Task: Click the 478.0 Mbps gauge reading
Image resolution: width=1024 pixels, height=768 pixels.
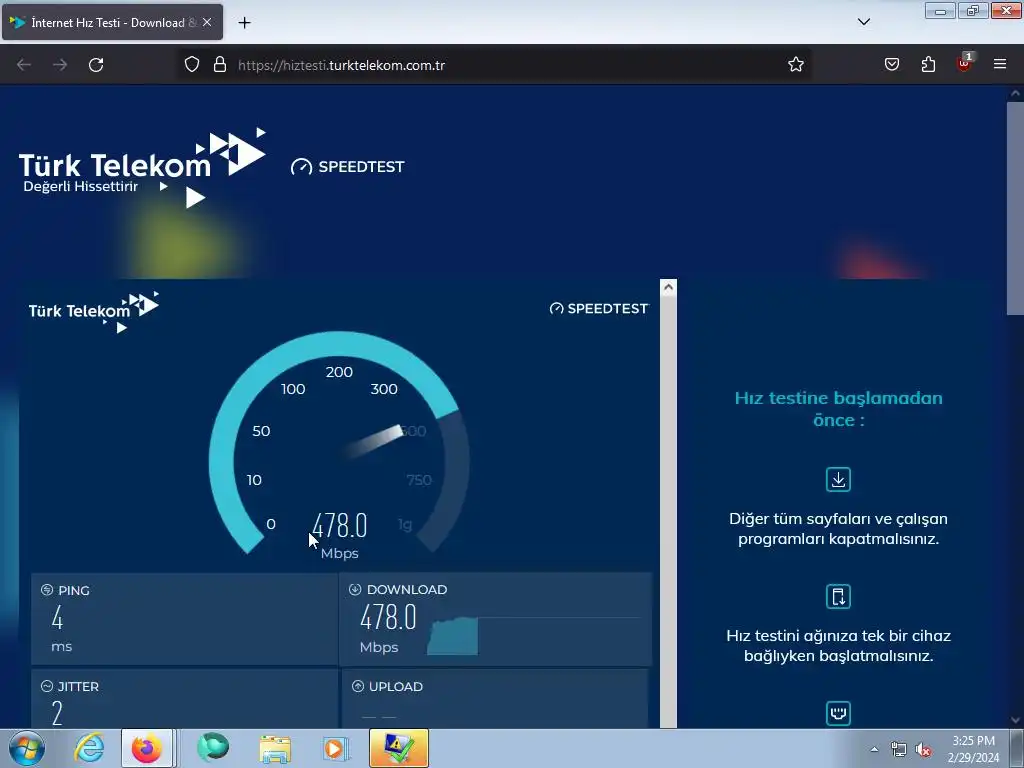Action: (x=340, y=525)
